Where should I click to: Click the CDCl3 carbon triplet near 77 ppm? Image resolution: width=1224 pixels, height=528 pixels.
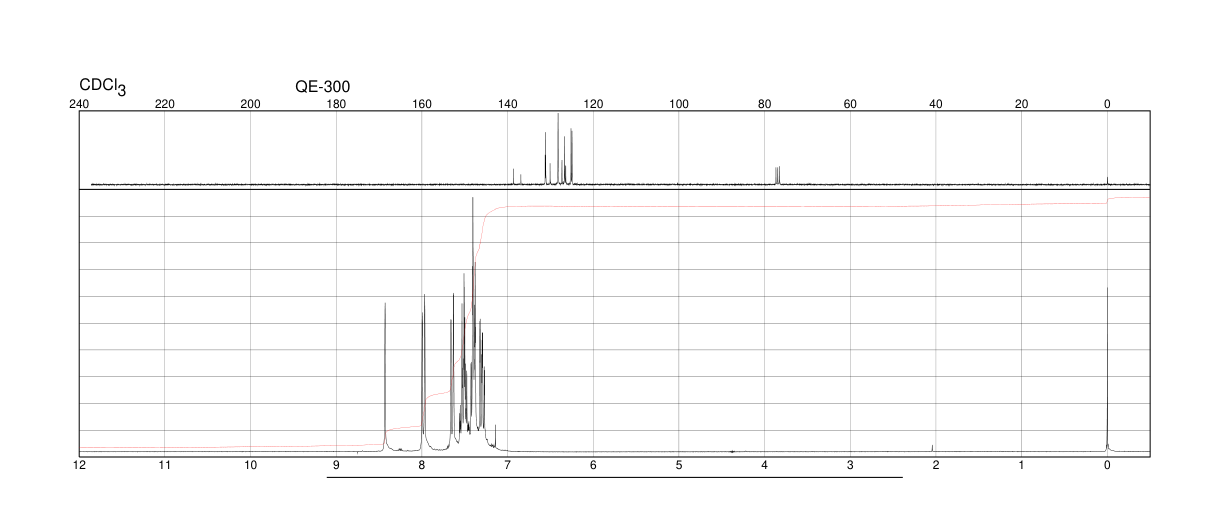point(777,175)
